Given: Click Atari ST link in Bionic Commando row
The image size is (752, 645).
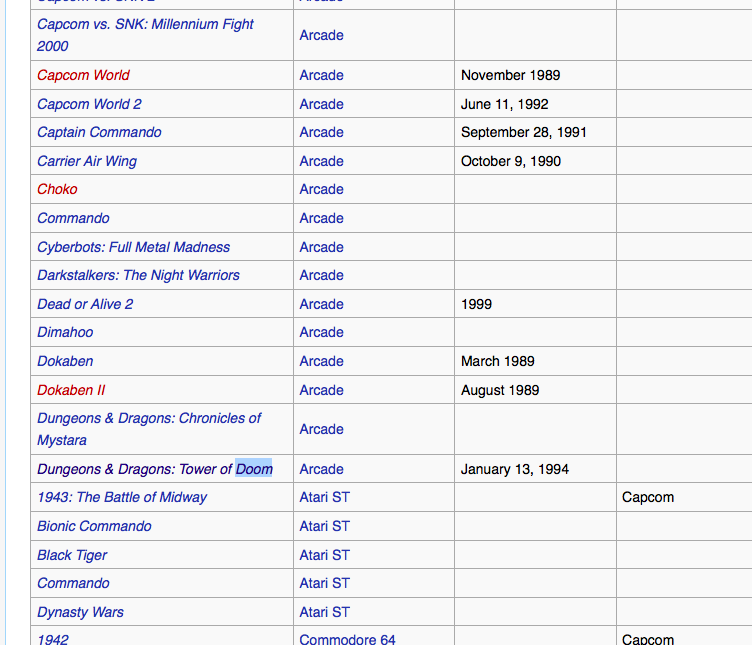Looking at the screenshot, I should point(325,526).
